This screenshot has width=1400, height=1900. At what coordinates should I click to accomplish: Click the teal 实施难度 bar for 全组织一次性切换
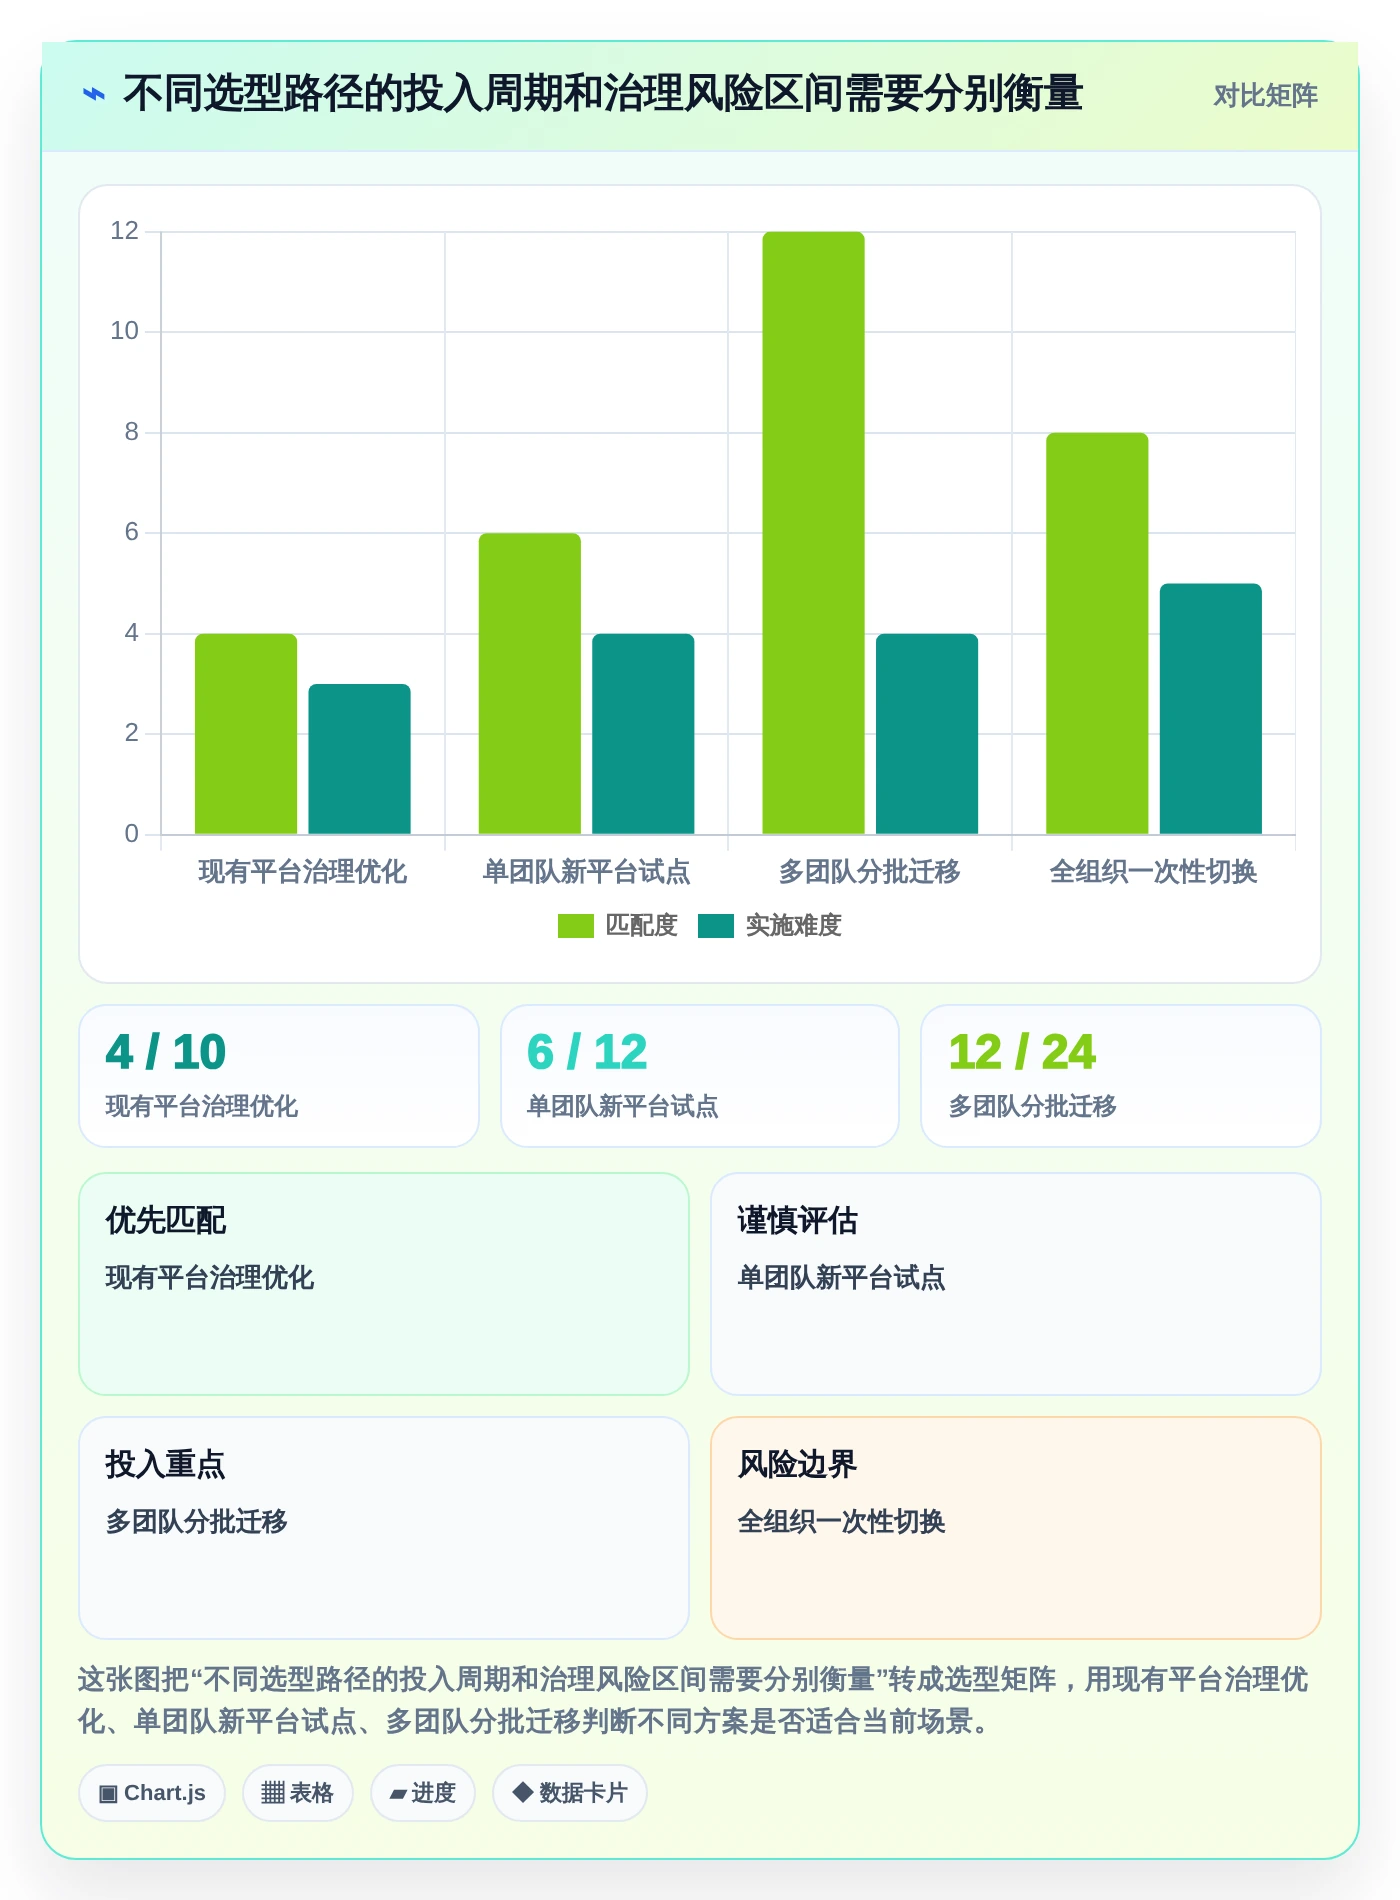[1211, 709]
